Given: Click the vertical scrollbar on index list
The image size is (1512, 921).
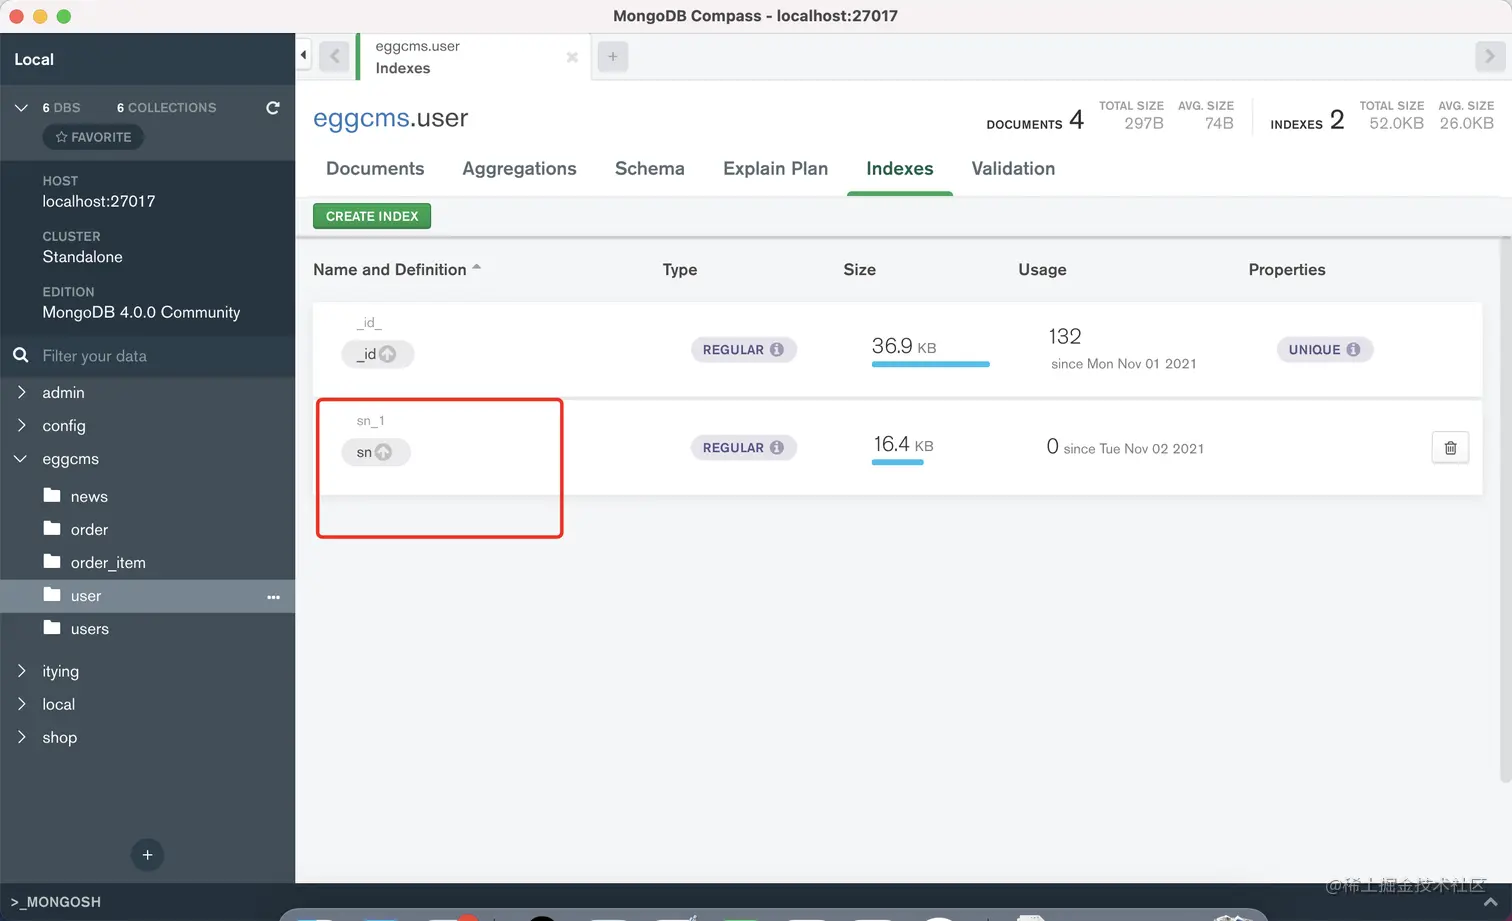Looking at the screenshot, I should 1505,510.
